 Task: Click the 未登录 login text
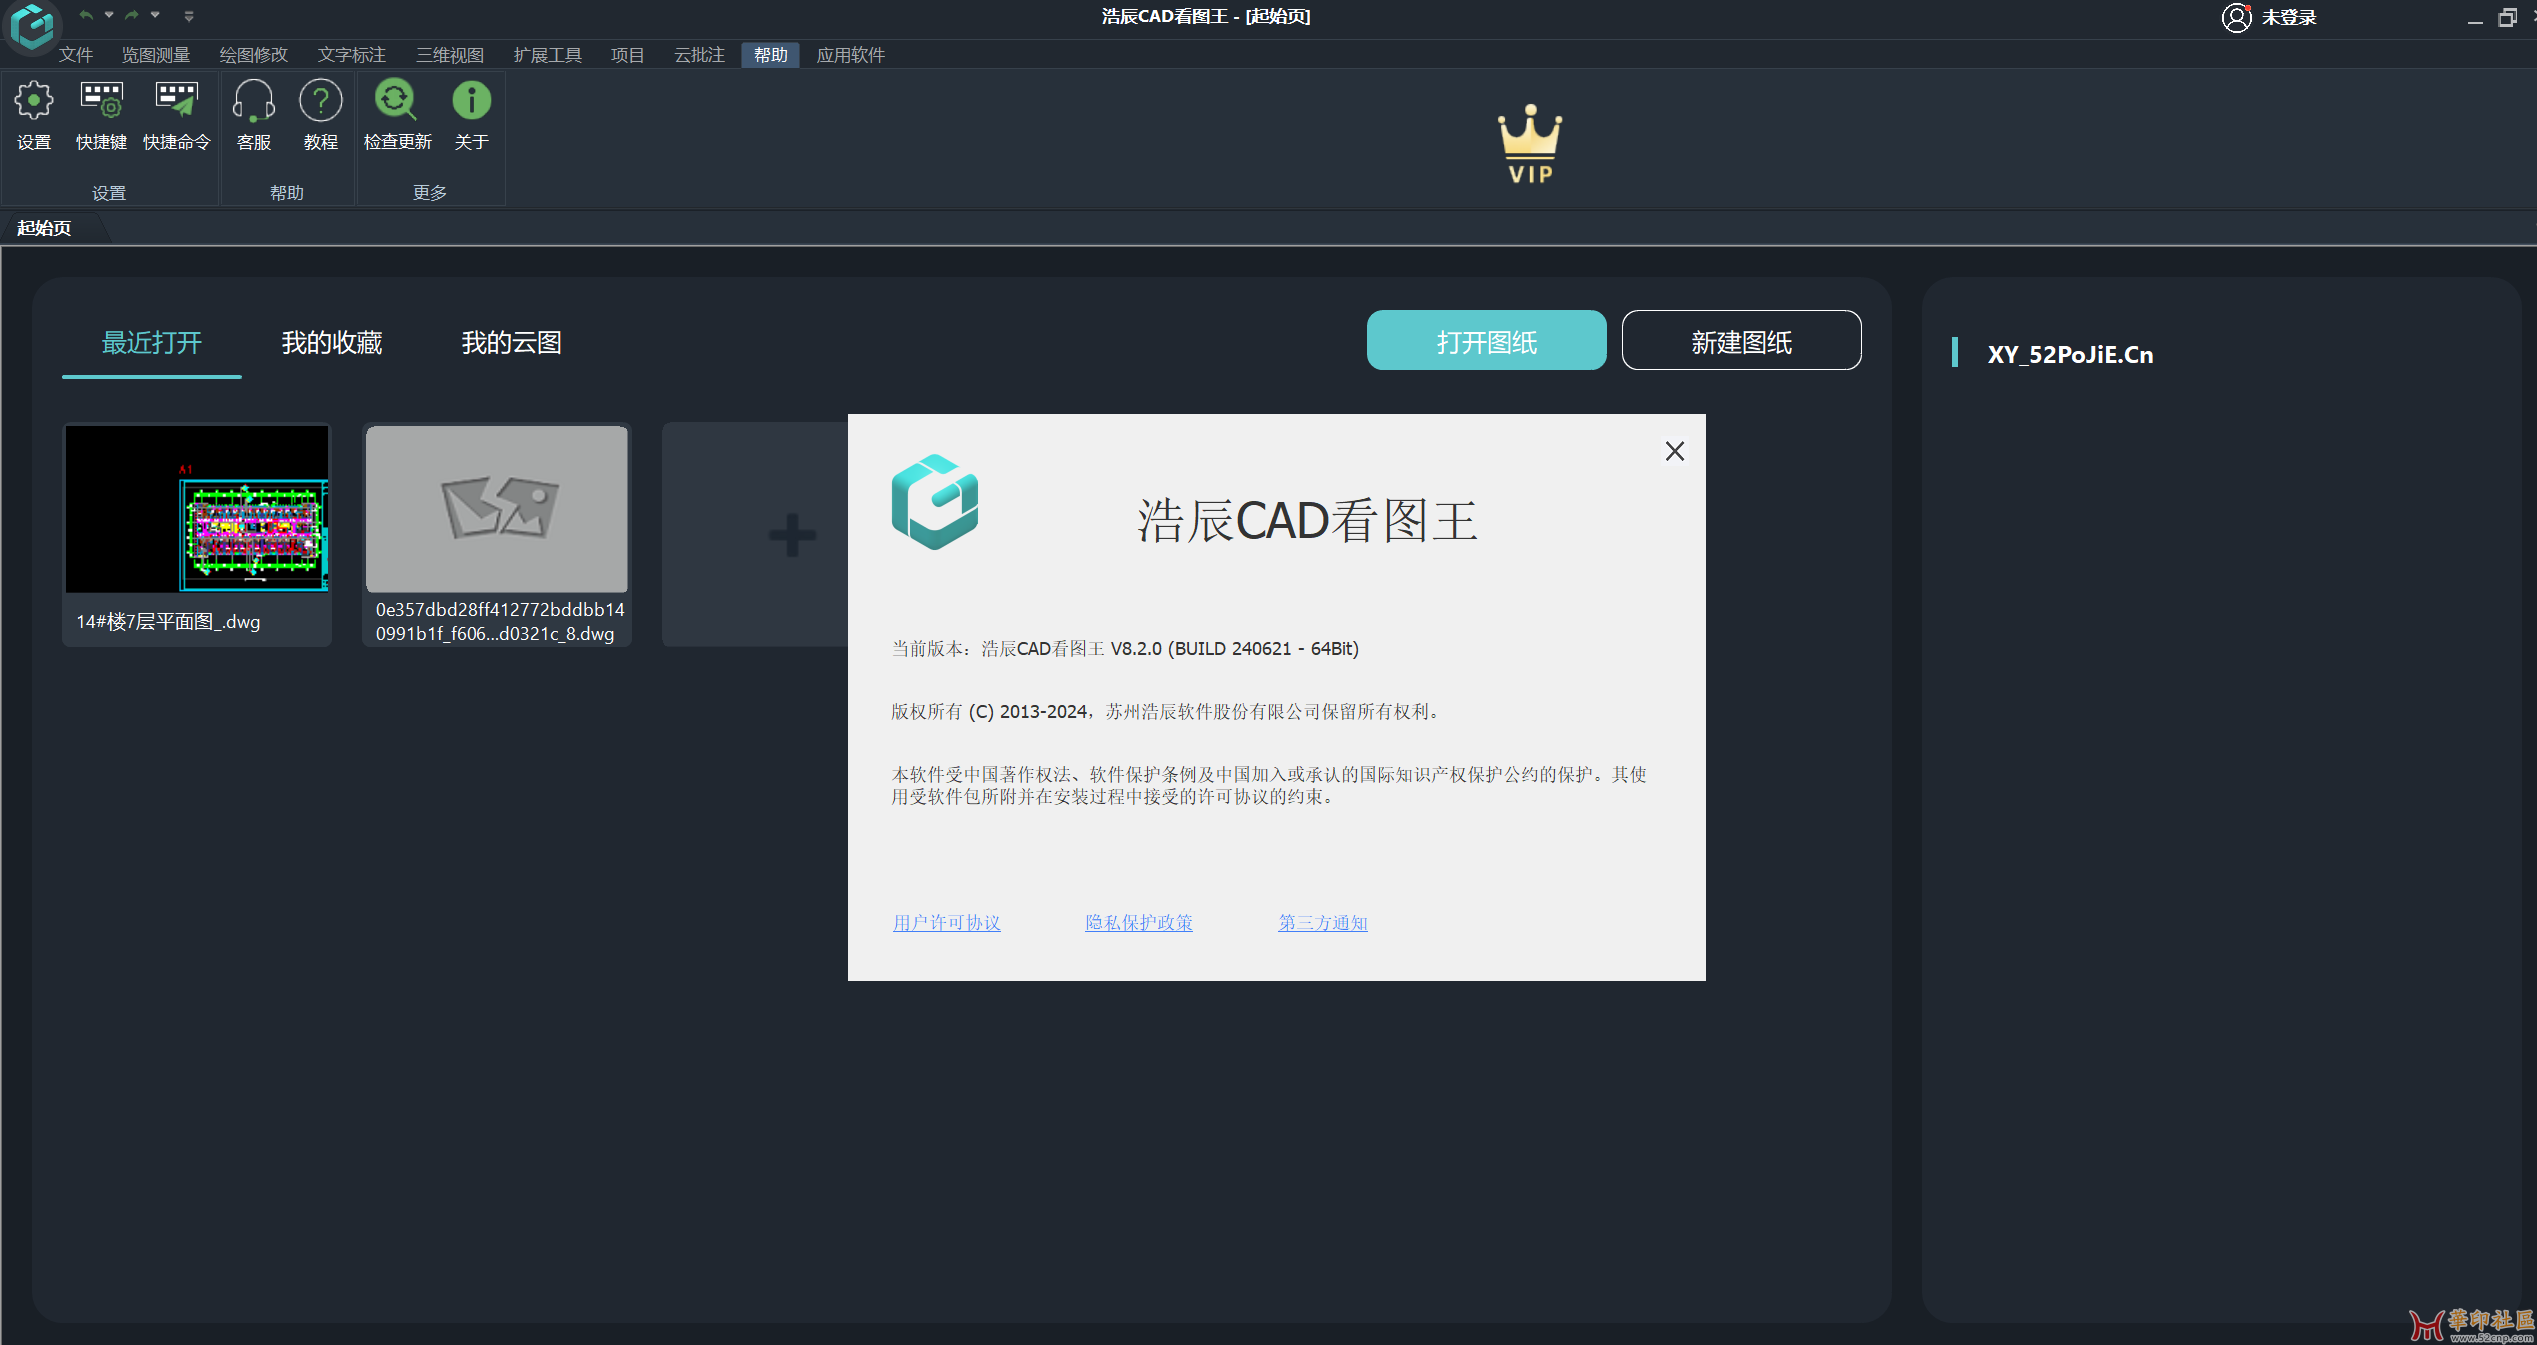click(2289, 18)
